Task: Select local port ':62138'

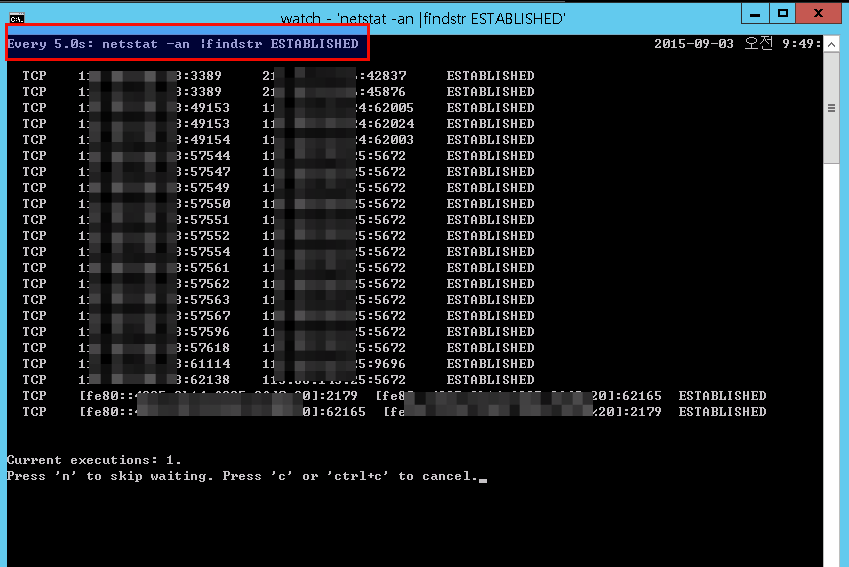Action: [x=207, y=380]
